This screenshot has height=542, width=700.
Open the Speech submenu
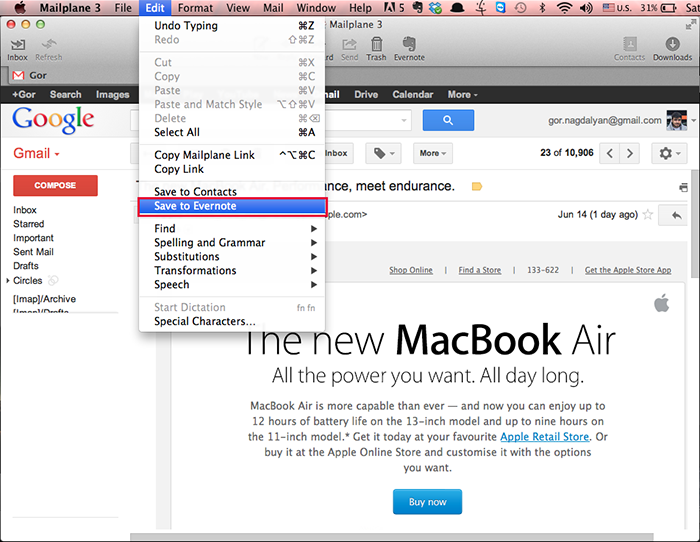232,284
